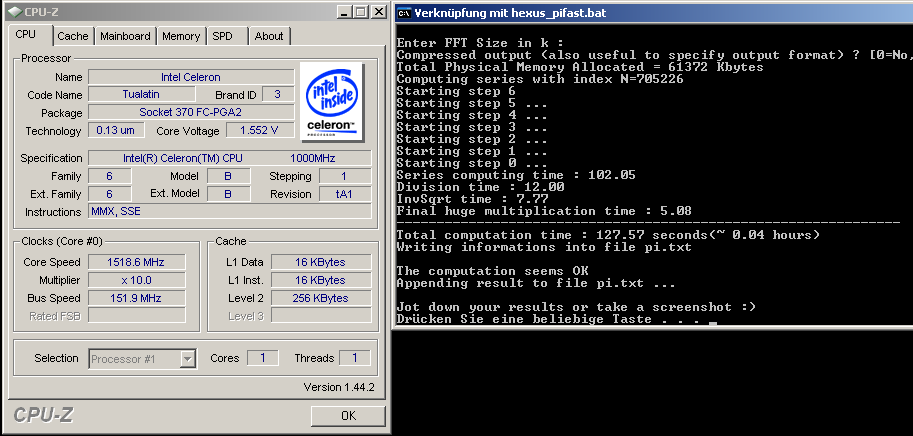Click the Instructions field MMX, SSE
Image resolution: width=913 pixels, height=436 pixels.
pyautogui.click(x=229, y=211)
